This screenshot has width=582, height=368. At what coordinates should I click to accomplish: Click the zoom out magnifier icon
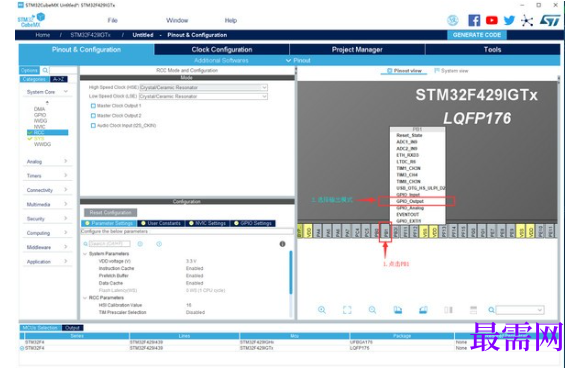pyautogui.click(x=372, y=310)
